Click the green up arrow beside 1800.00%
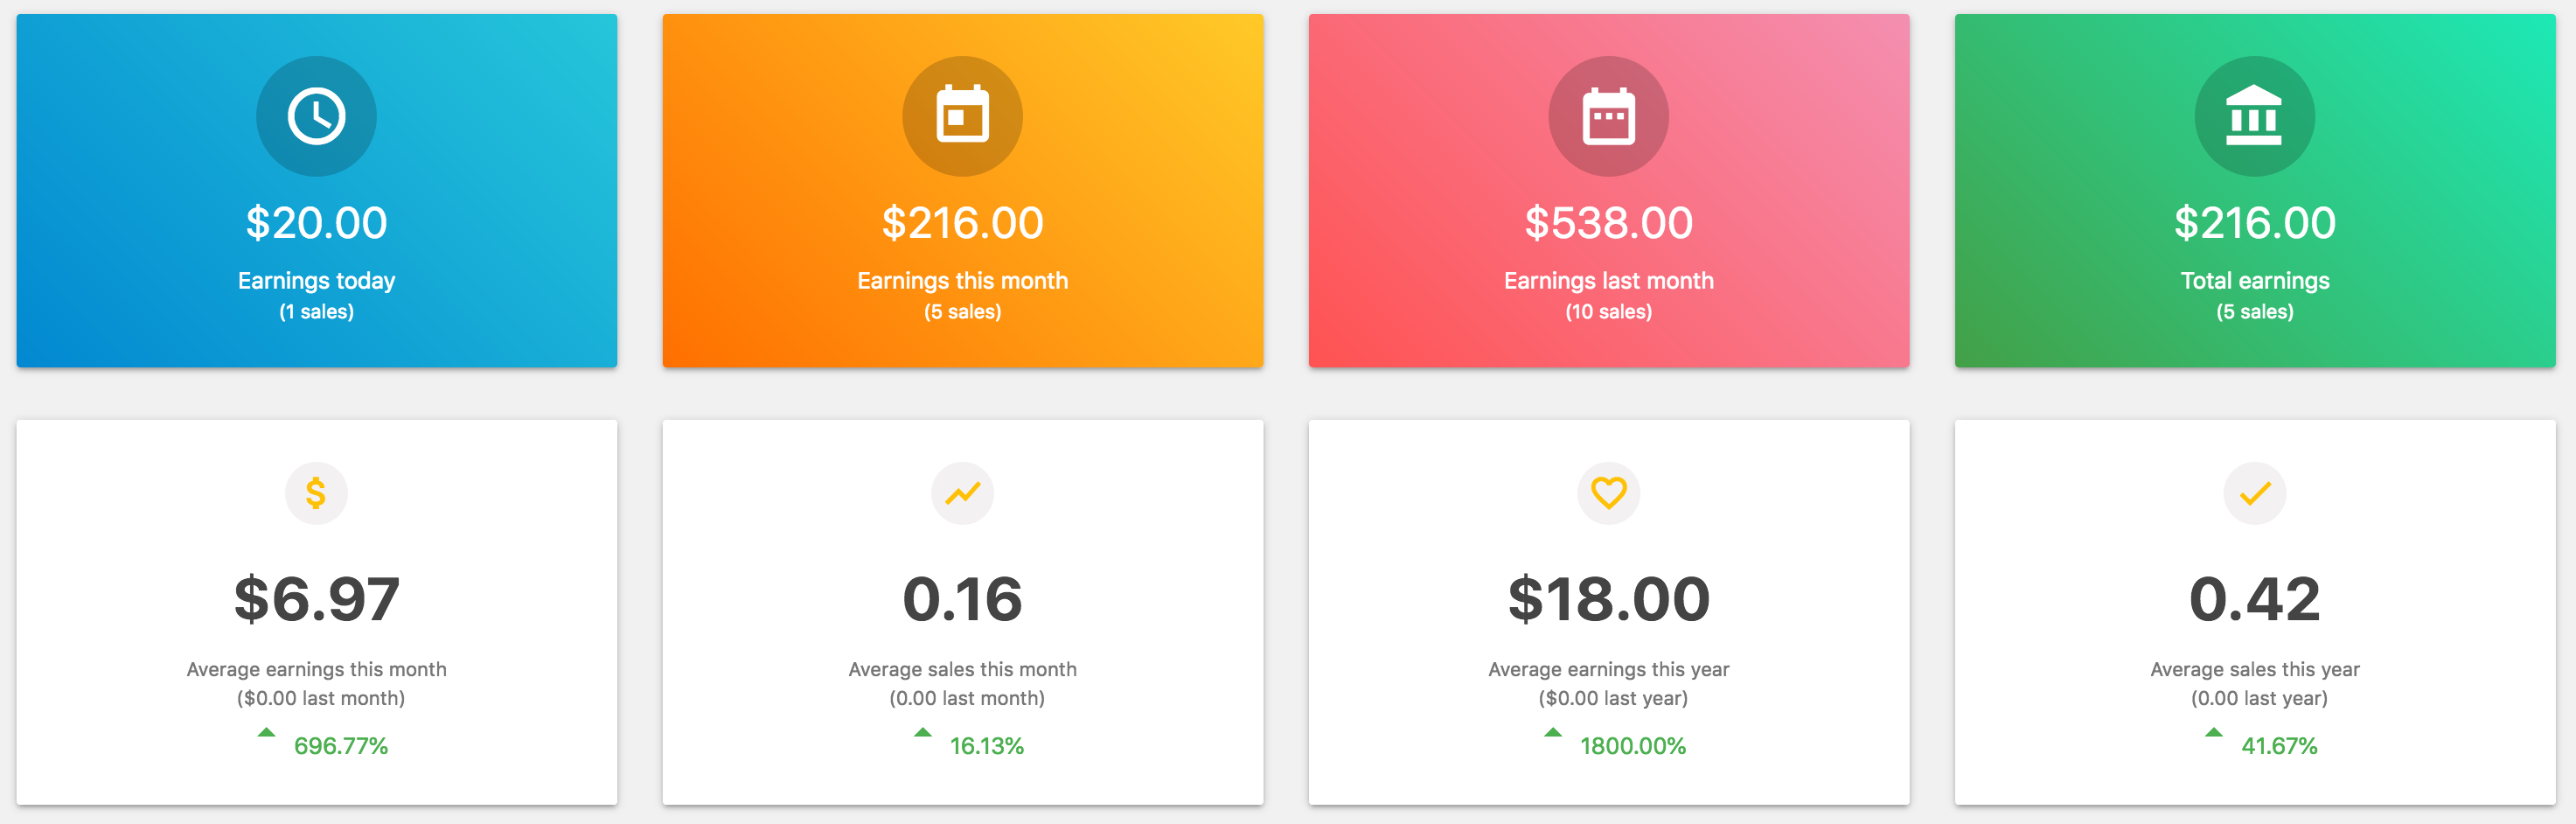 click(1552, 732)
